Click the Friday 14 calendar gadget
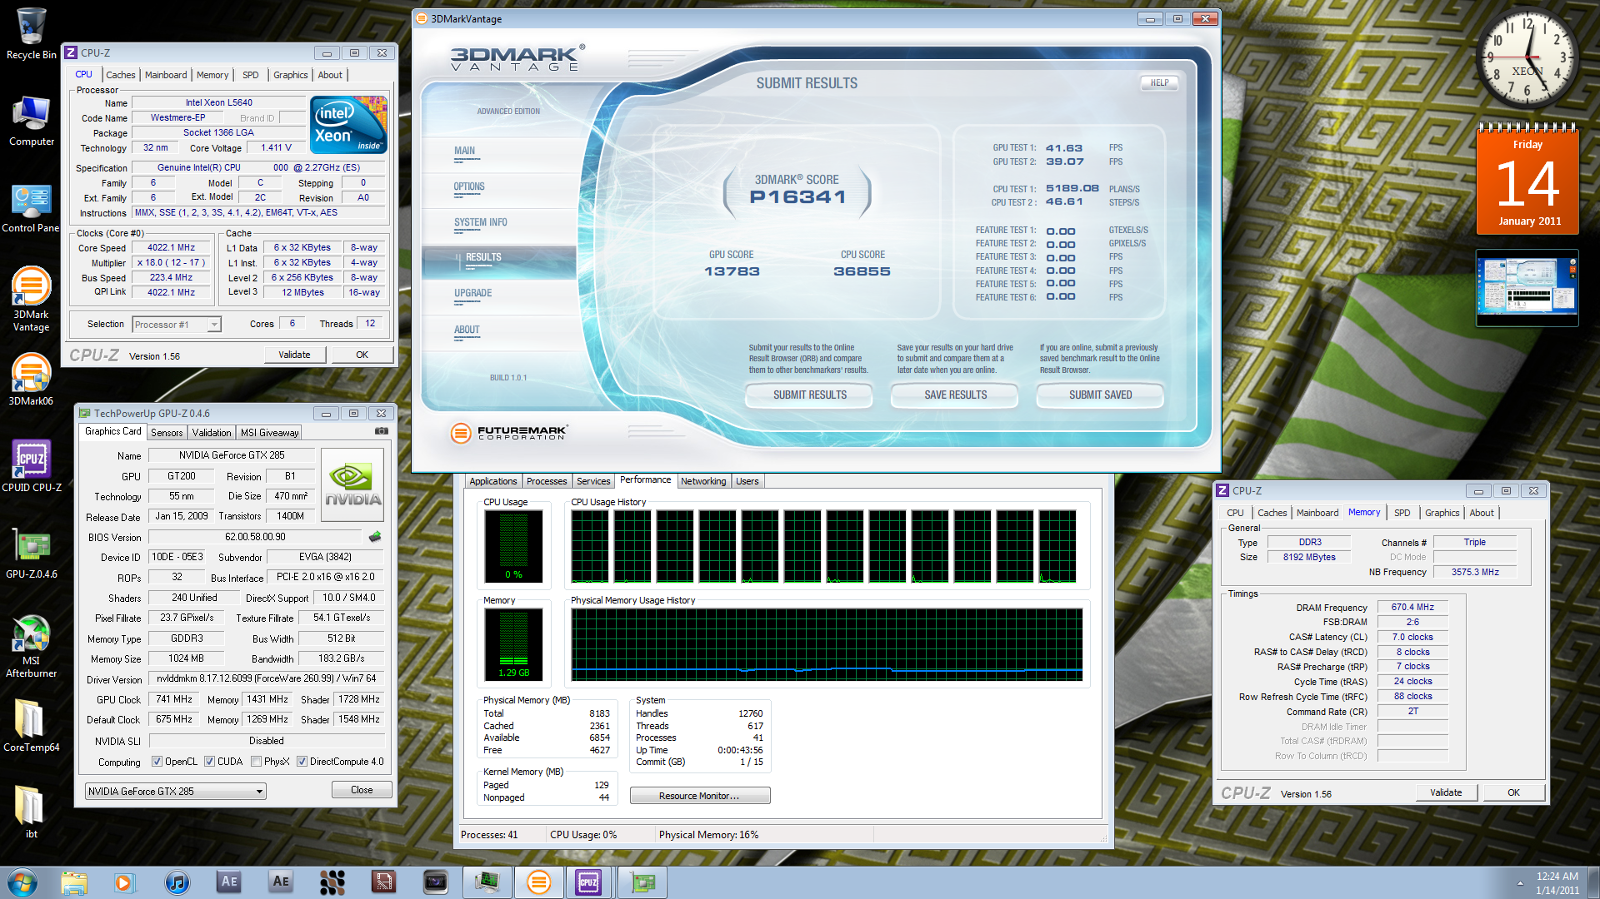 1528,180
